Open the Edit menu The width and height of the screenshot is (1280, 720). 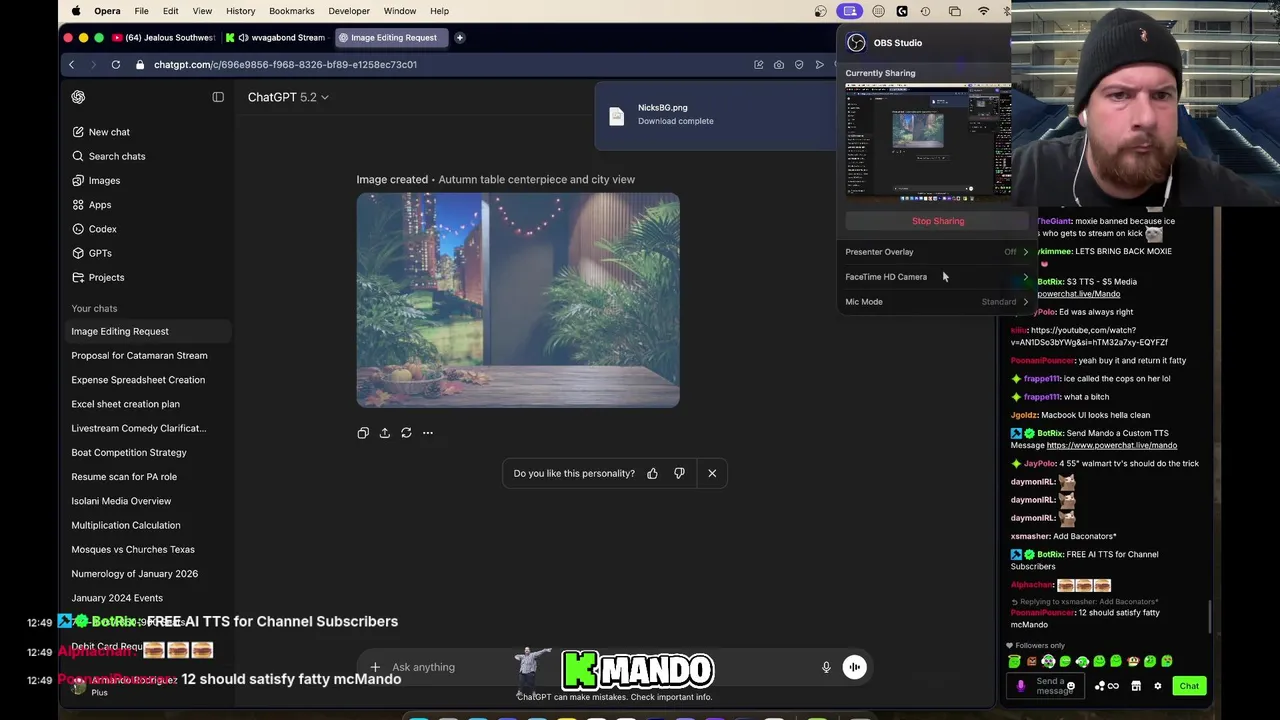tap(171, 11)
